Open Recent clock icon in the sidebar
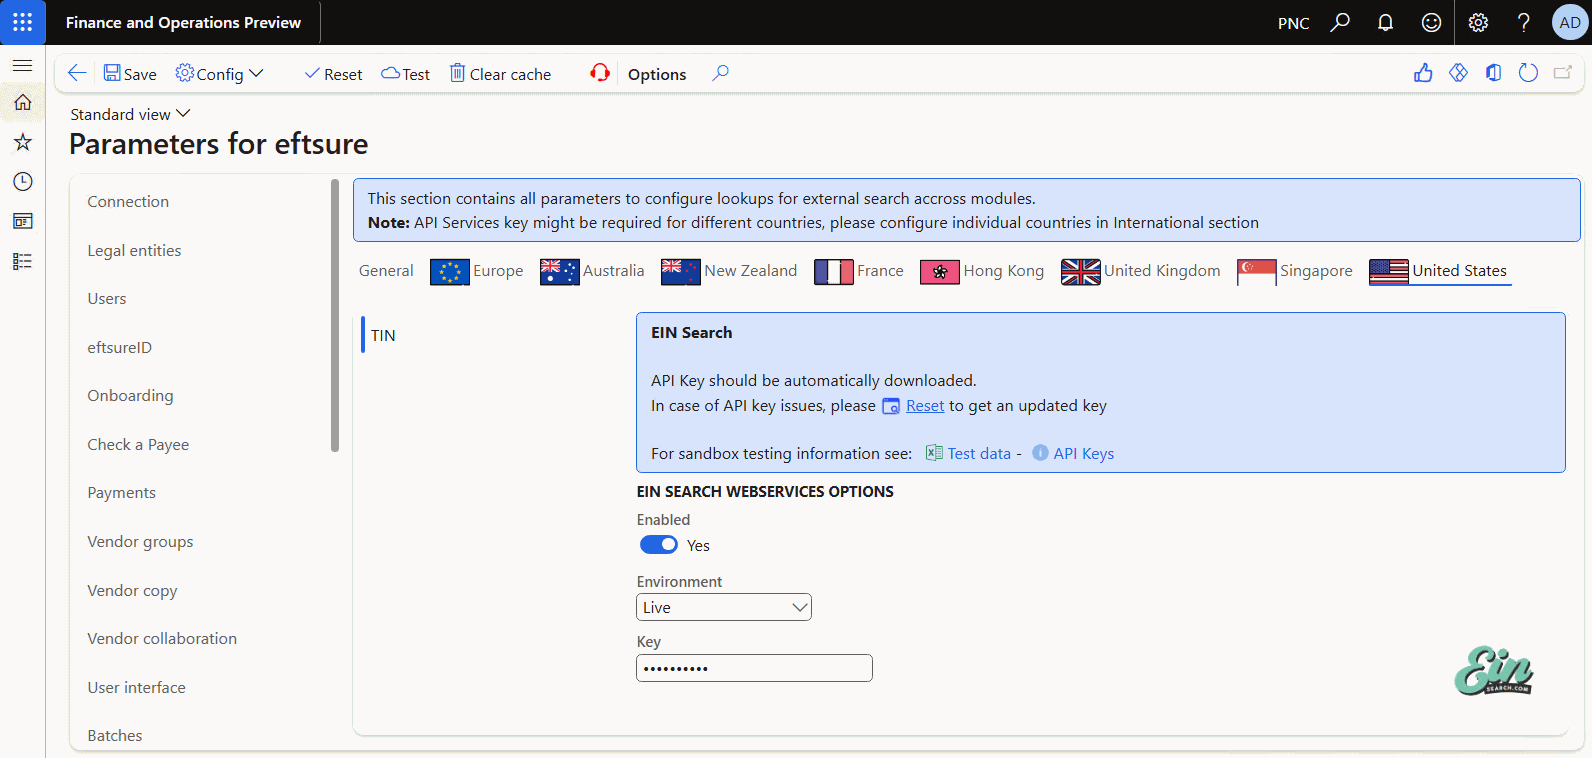The image size is (1592, 758). click(x=22, y=181)
